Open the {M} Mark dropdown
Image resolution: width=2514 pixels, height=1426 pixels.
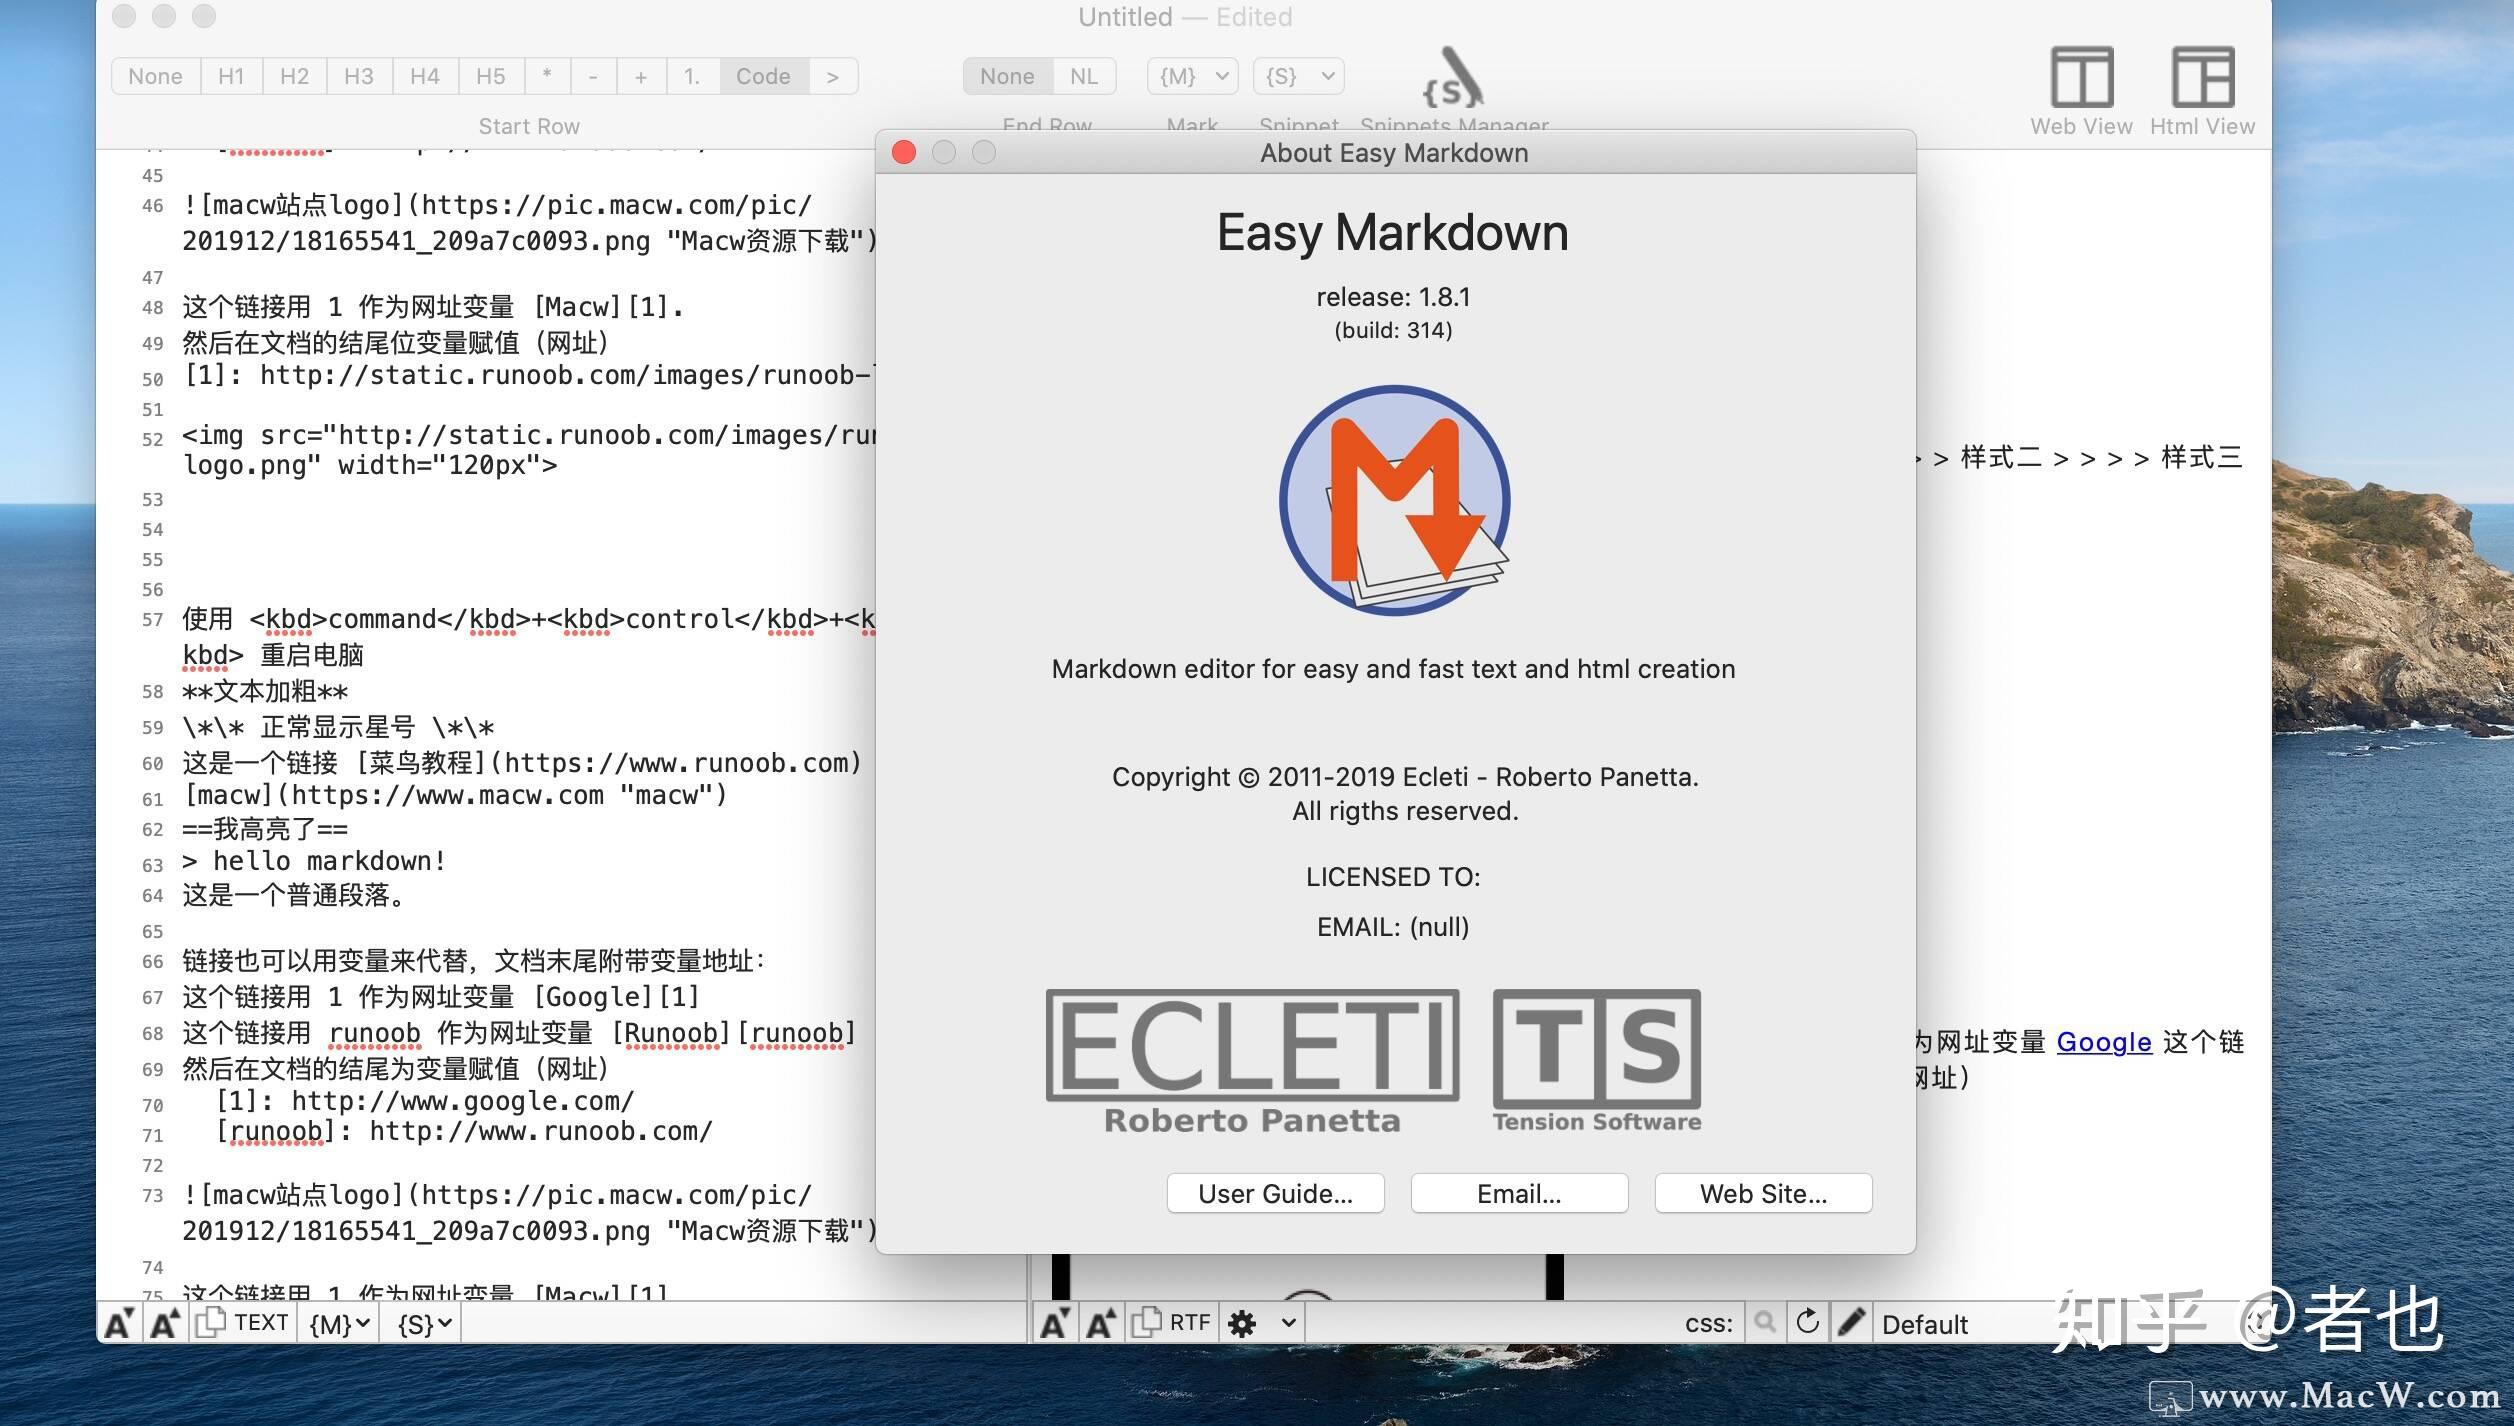pyautogui.click(x=1191, y=75)
